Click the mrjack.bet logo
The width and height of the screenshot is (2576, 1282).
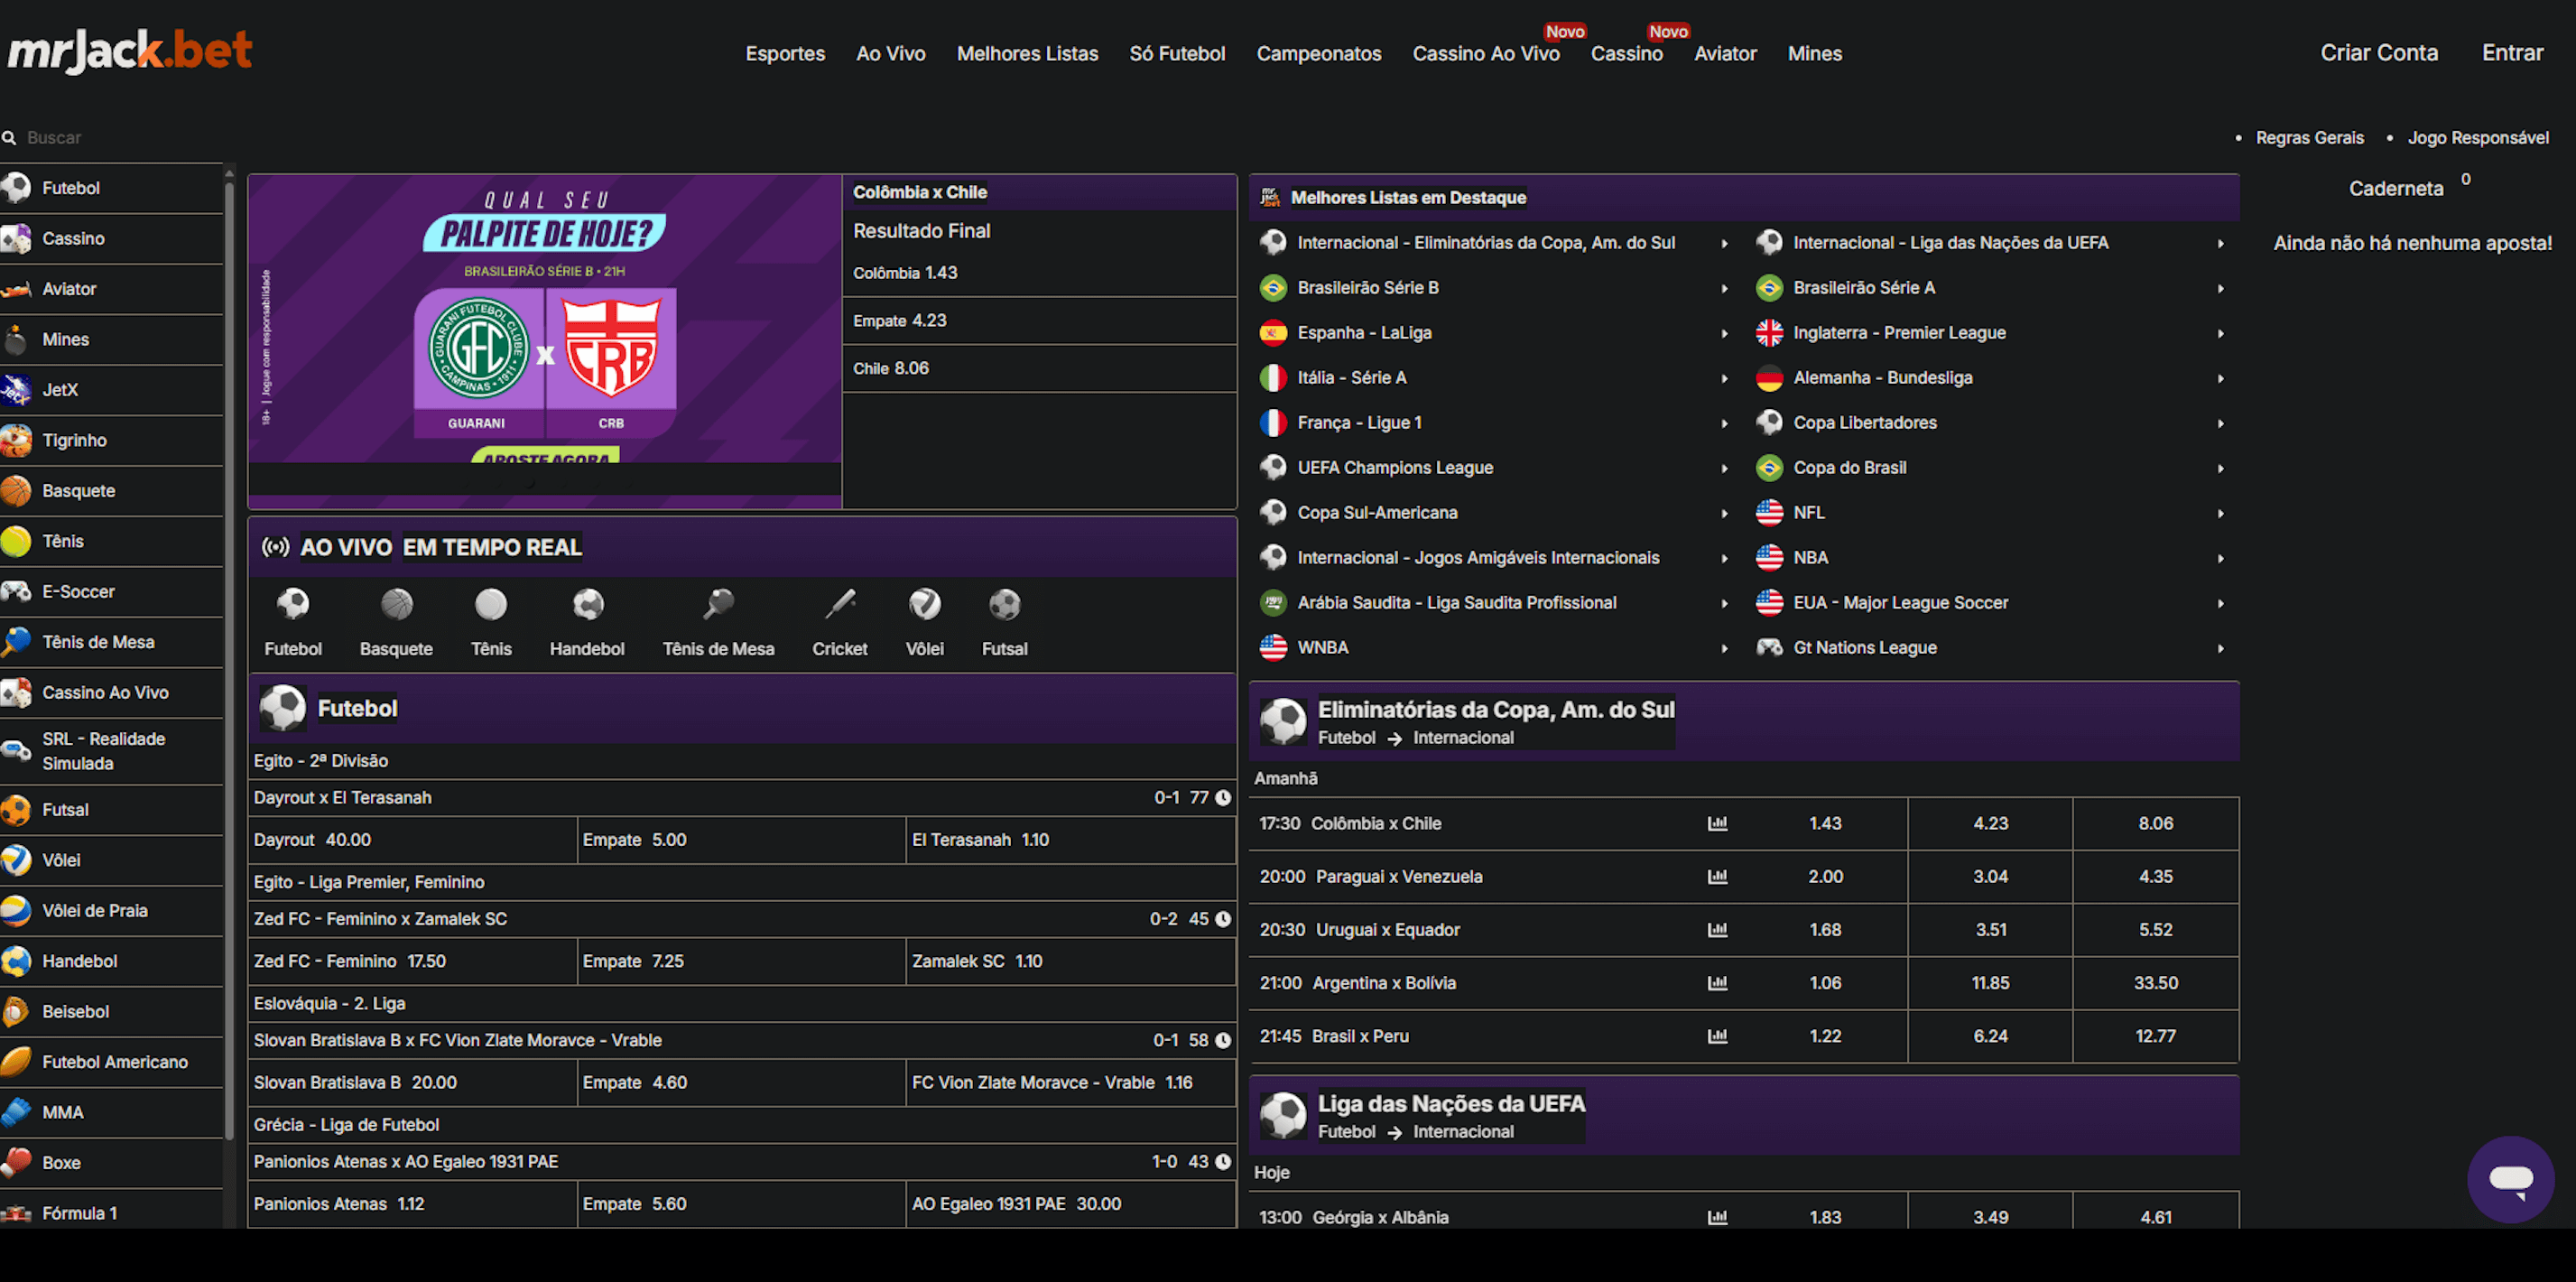[x=130, y=52]
